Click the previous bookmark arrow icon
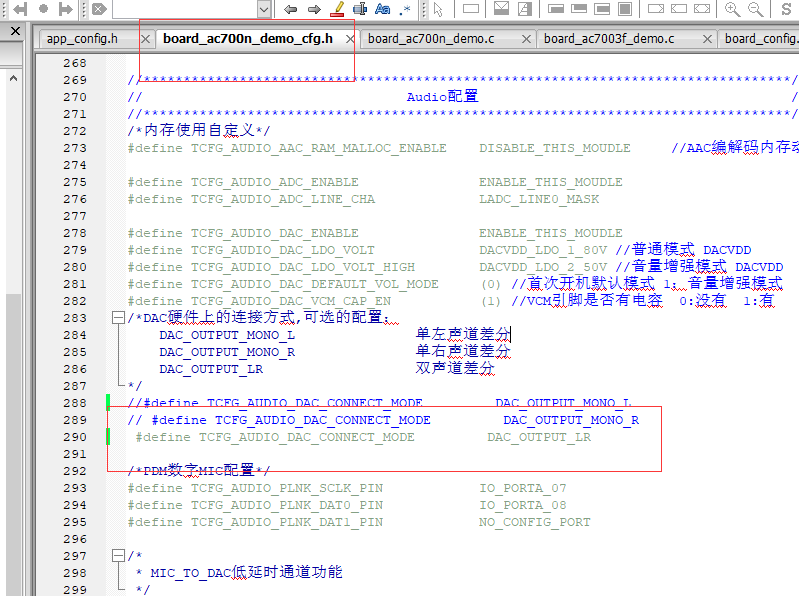The width and height of the screenshot is (799, 596). [20, 9]
